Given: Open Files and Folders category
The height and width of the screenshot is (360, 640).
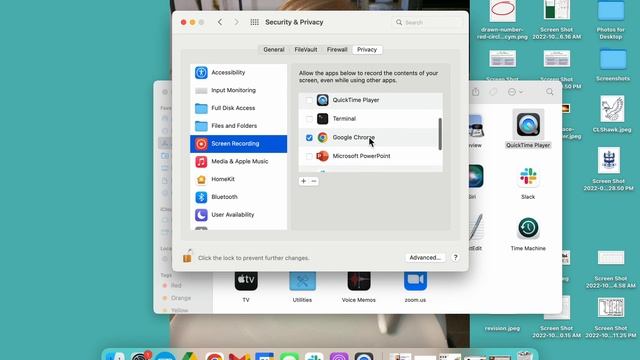Looking at the screenshot, I should tap(238, 126).
